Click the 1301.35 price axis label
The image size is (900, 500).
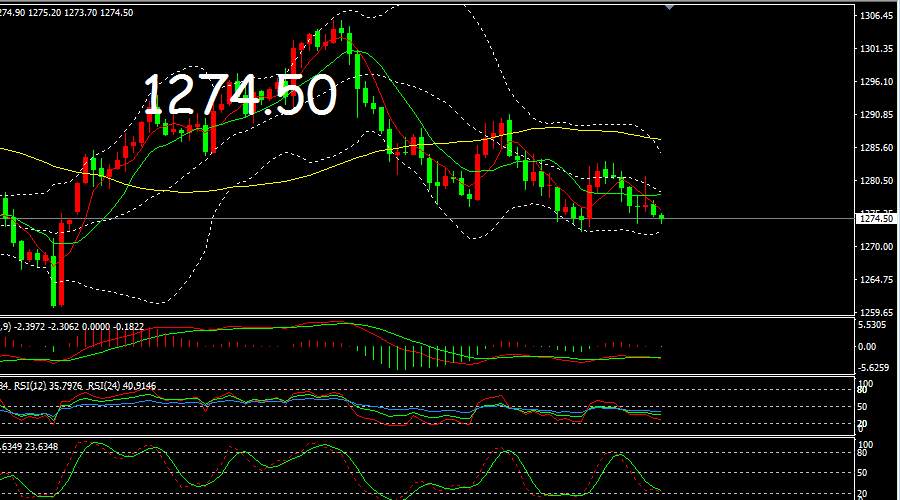pos(876,49)
